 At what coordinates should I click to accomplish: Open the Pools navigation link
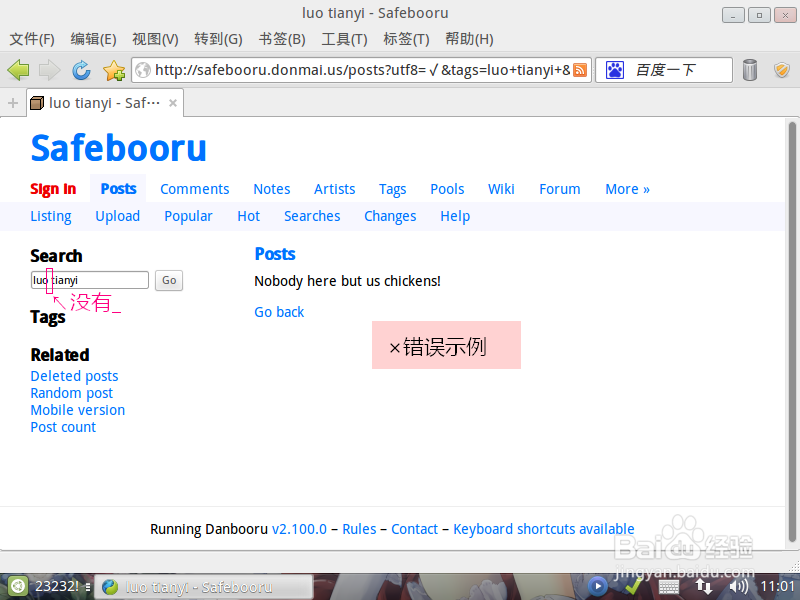coord(447,189)
